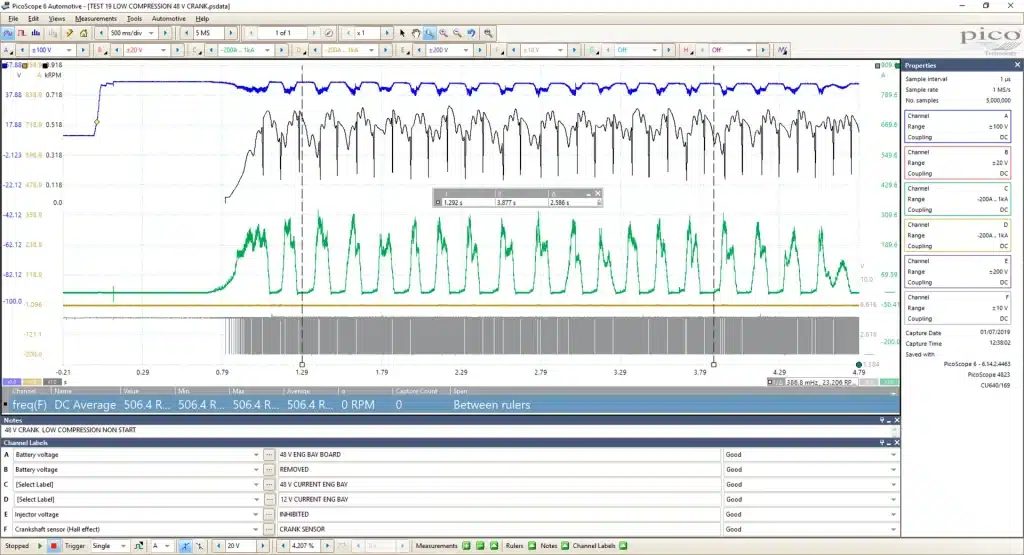Close the Notes panel
The height and width of the screenshot is (555, 1024).
coord(896,420)
